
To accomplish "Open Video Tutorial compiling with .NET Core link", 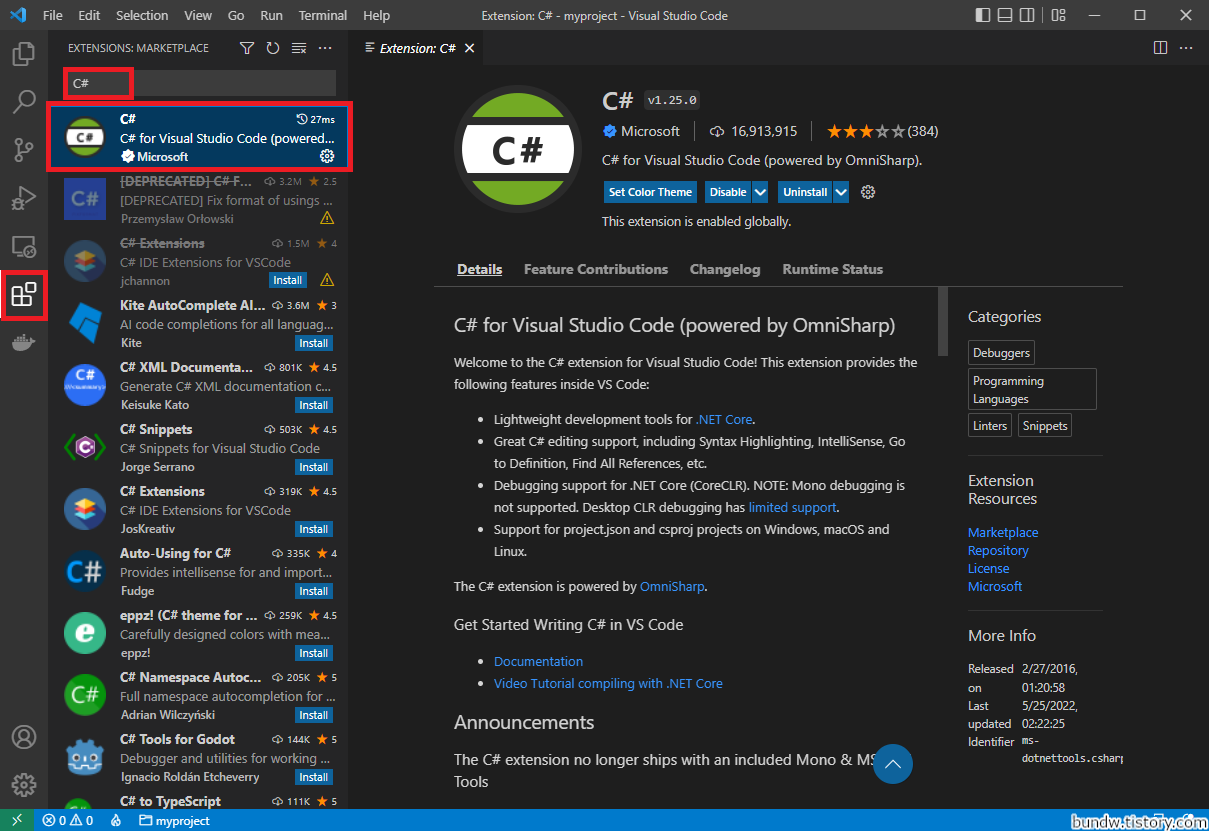I will click(608, 683).
